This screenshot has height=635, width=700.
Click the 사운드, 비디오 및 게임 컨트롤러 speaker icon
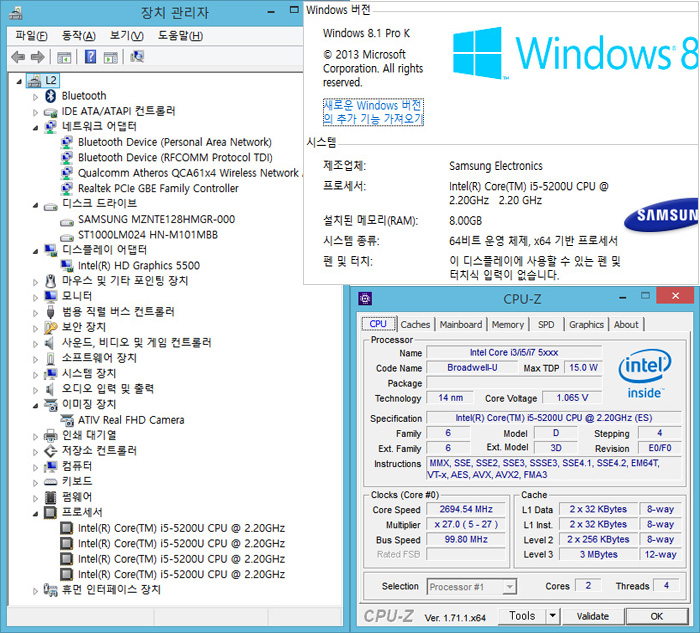50,343
